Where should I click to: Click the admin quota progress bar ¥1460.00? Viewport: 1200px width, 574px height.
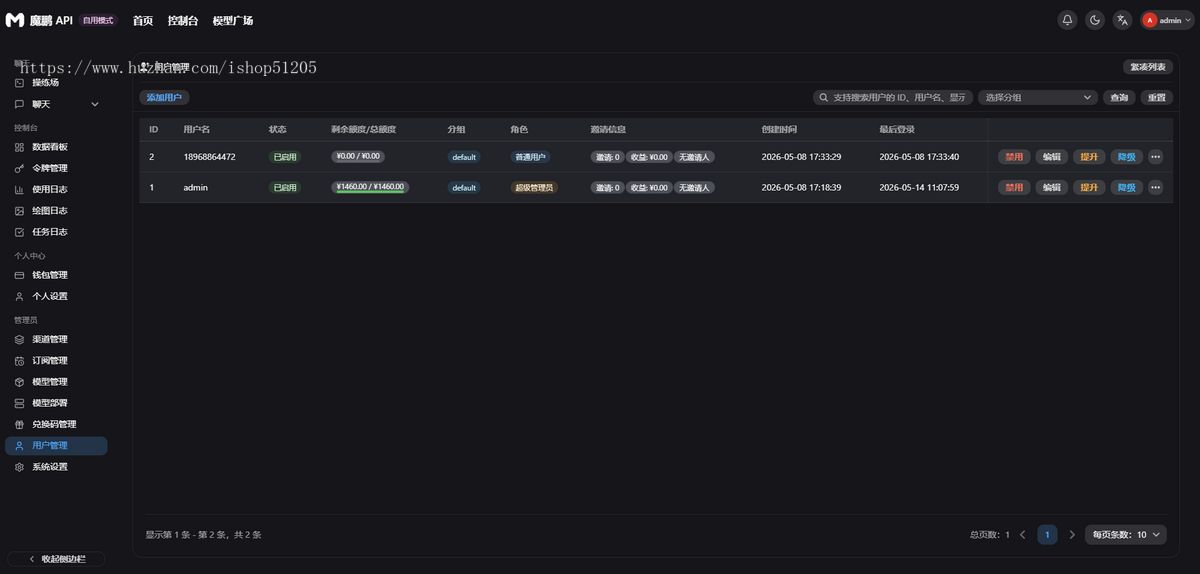coord(370,187)
